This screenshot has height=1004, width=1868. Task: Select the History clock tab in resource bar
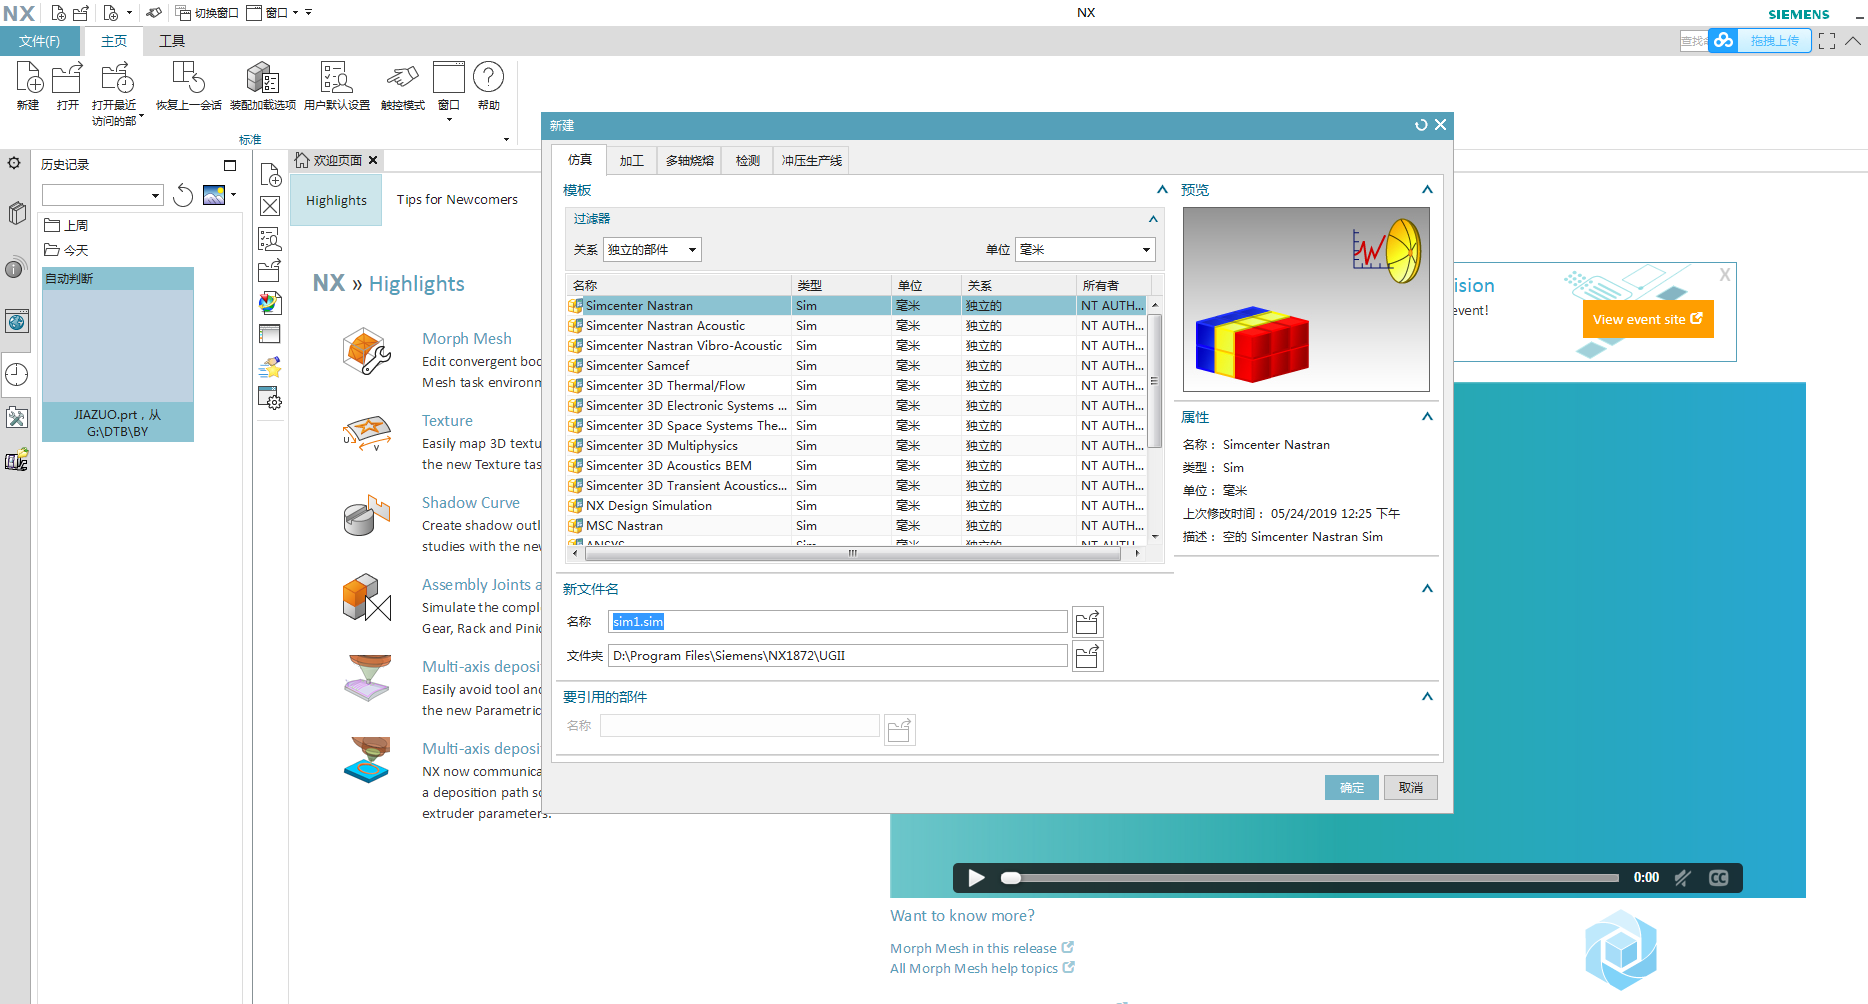tap(16, 374)
